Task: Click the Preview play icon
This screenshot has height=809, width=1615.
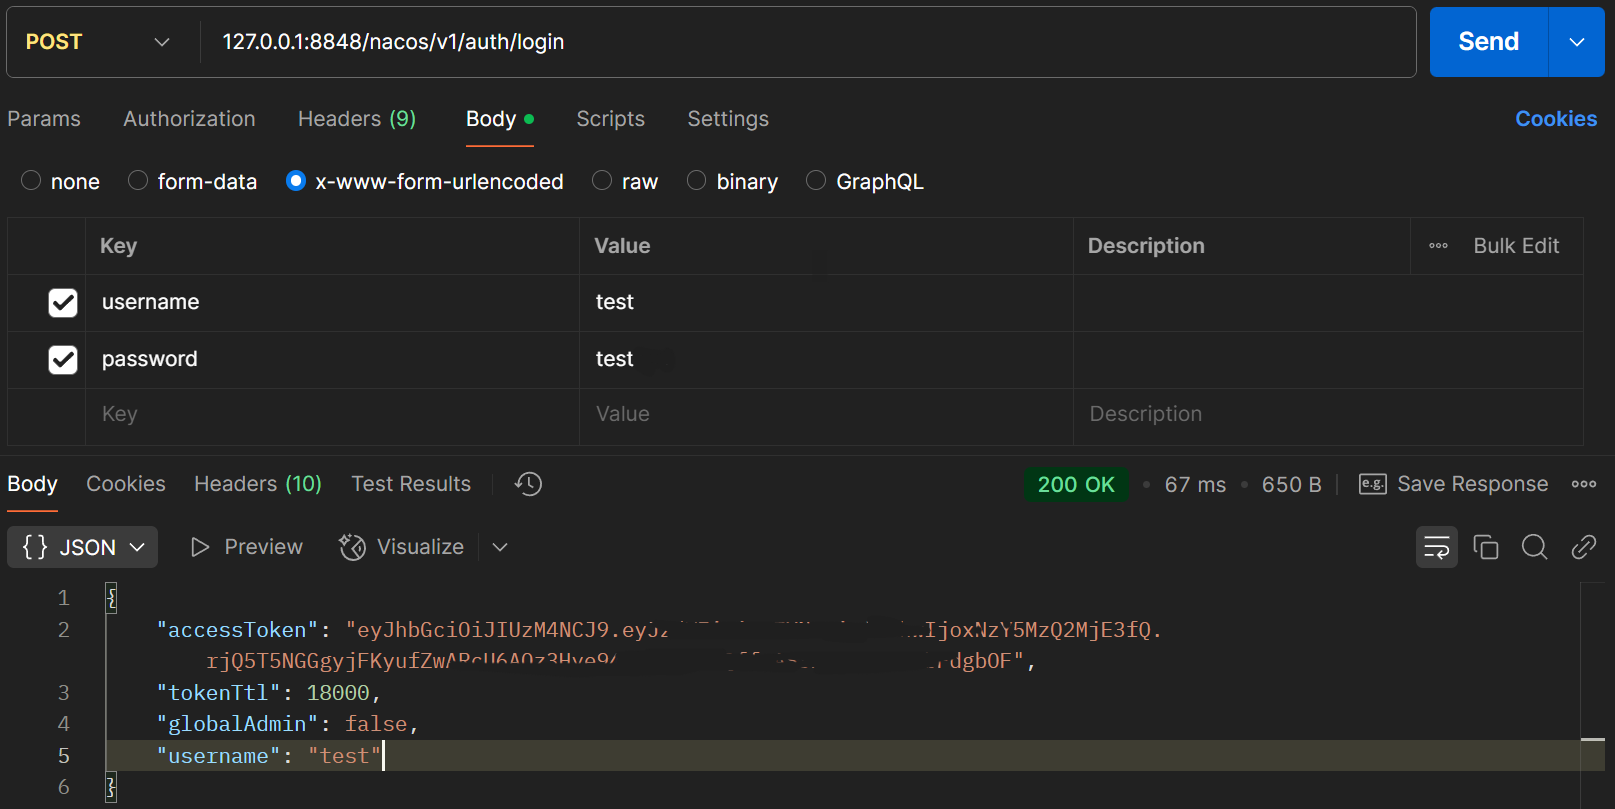Action: (200, 547)
